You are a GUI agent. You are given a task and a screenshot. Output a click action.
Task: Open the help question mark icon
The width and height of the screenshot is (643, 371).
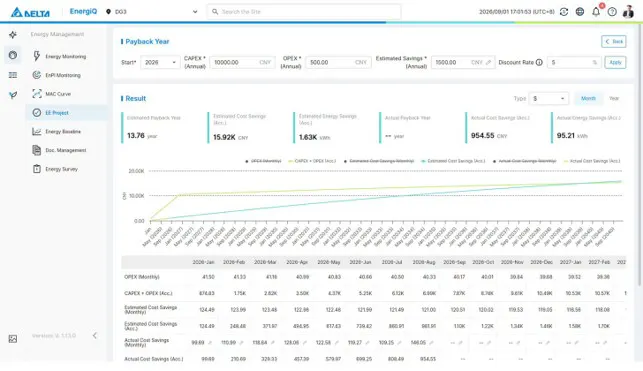tap(612, 12)
